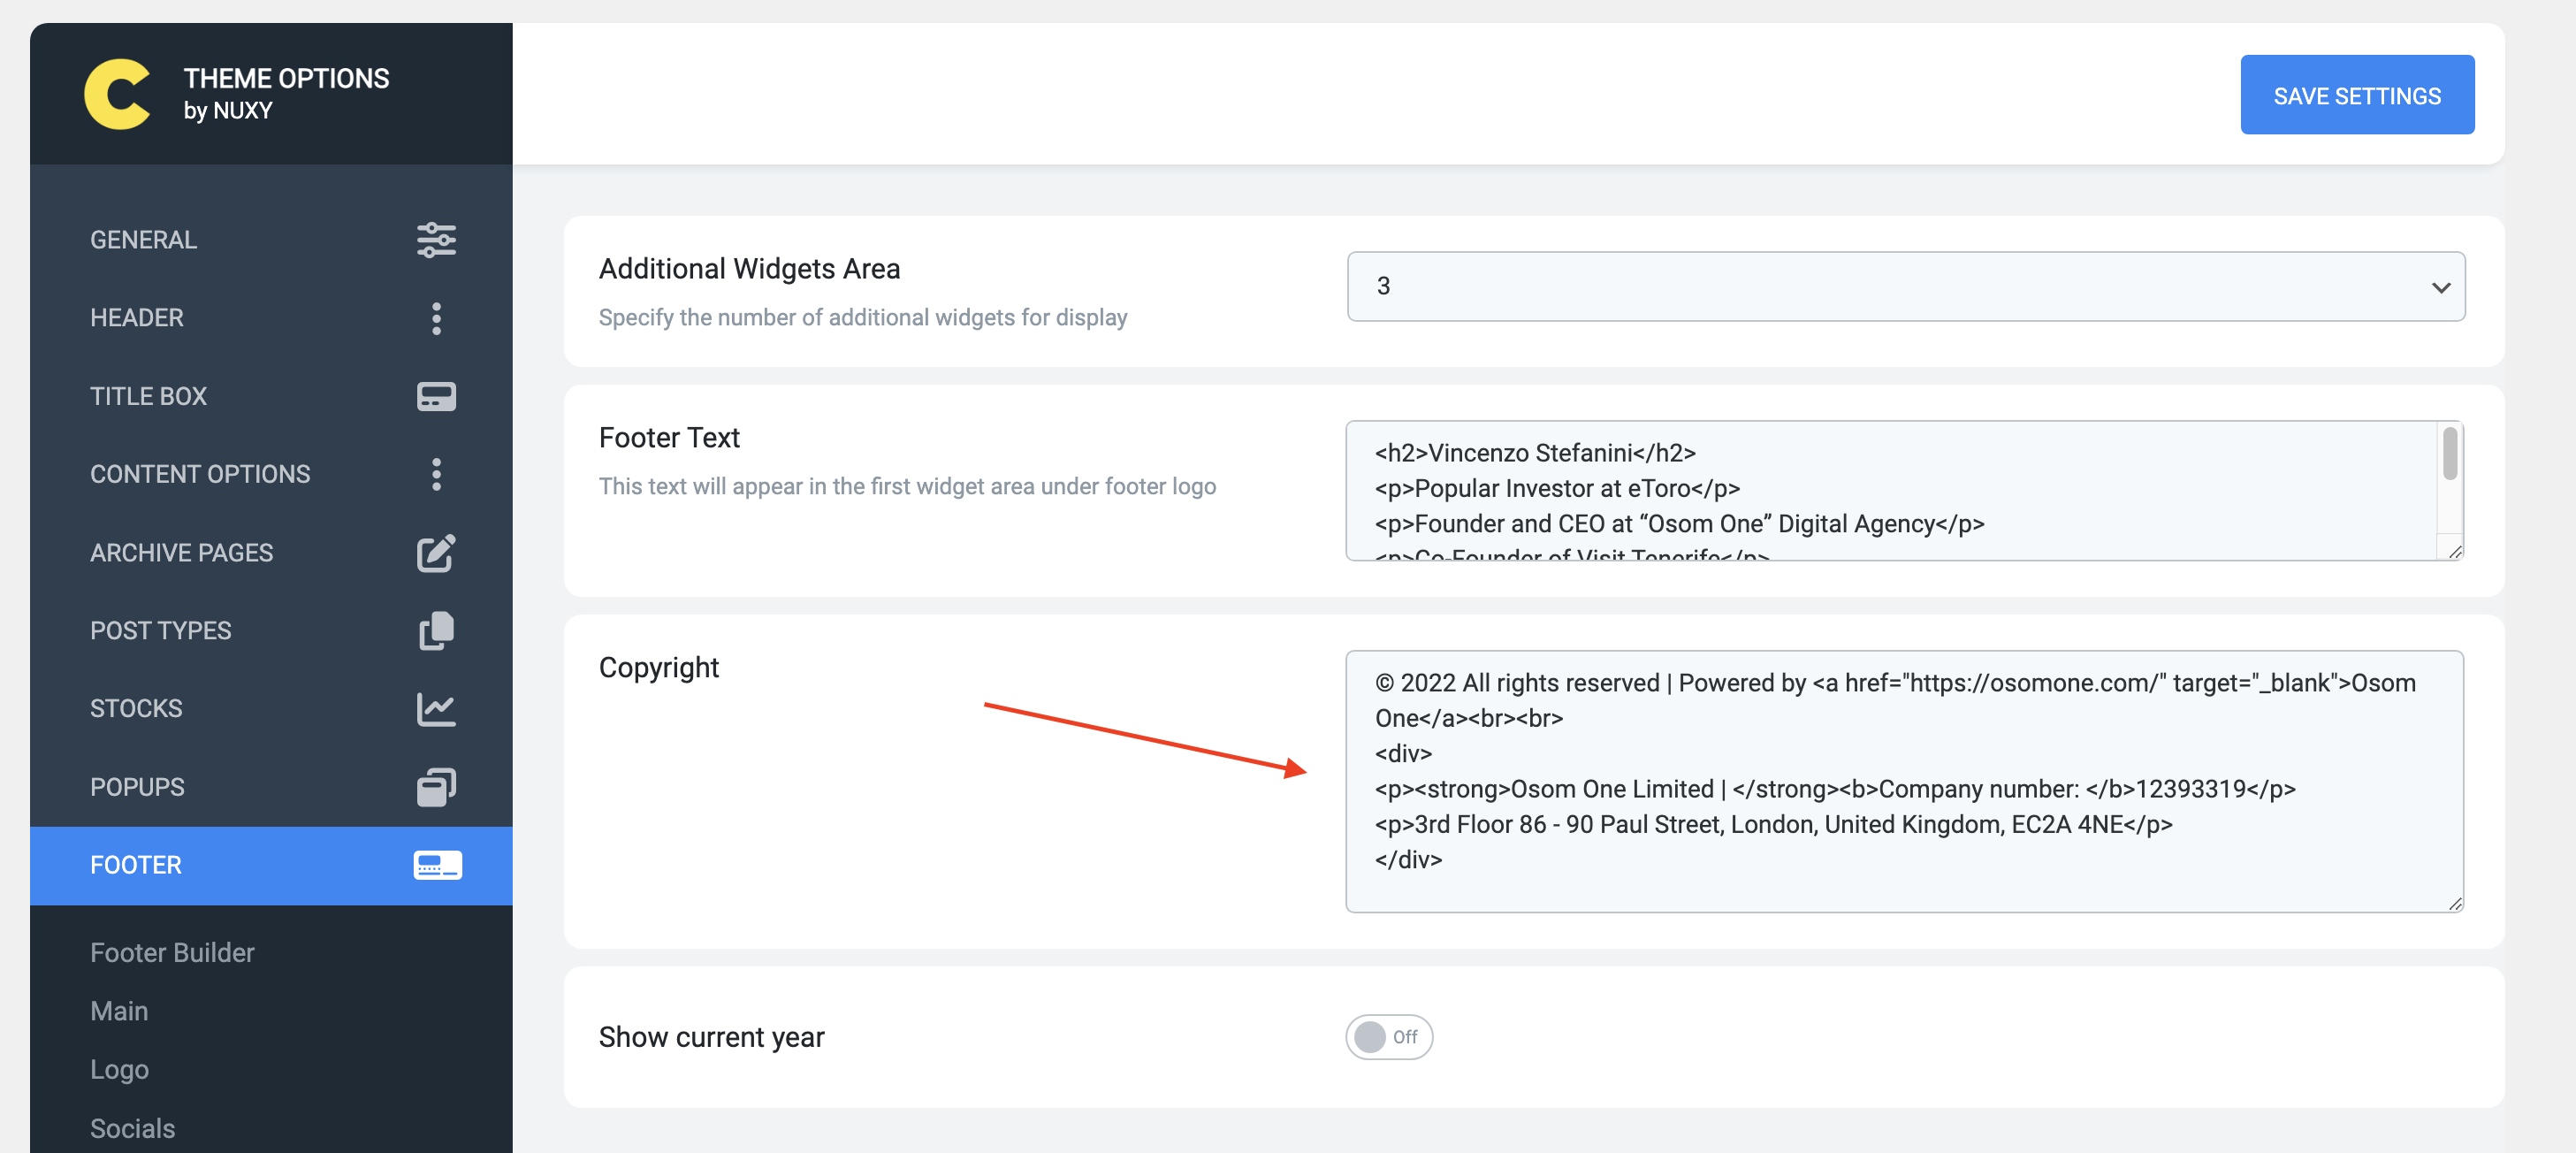Click the Footer panel icon

(437, 865)
